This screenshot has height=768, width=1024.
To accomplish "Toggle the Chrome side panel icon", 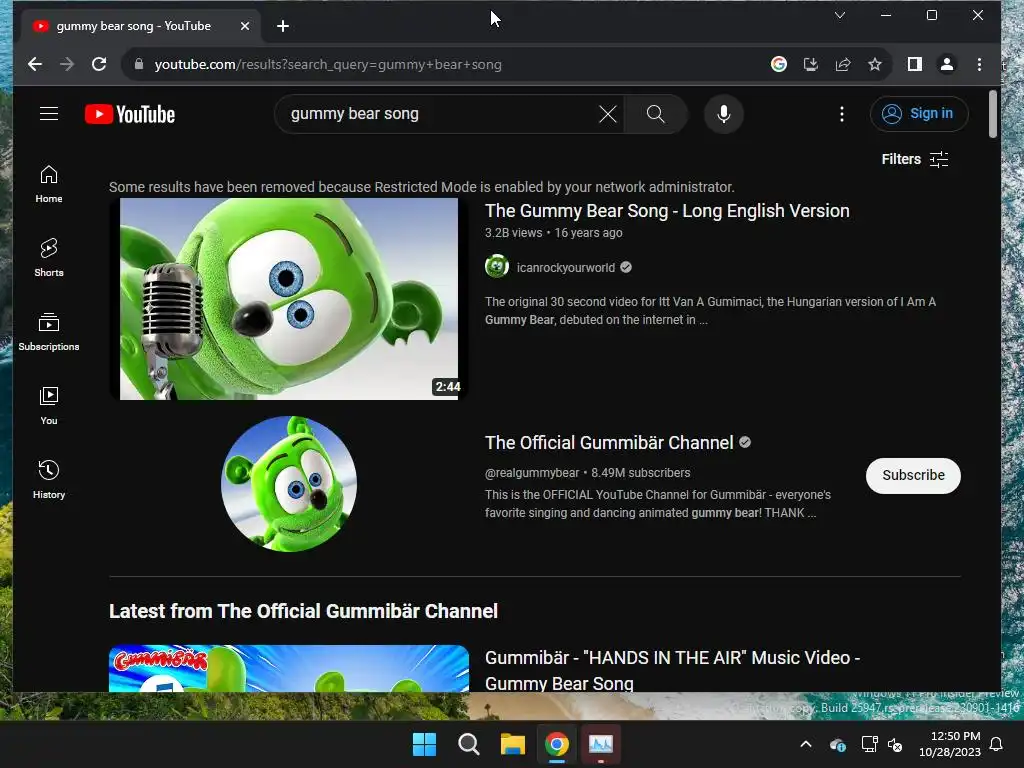I will tap(914, 64).
